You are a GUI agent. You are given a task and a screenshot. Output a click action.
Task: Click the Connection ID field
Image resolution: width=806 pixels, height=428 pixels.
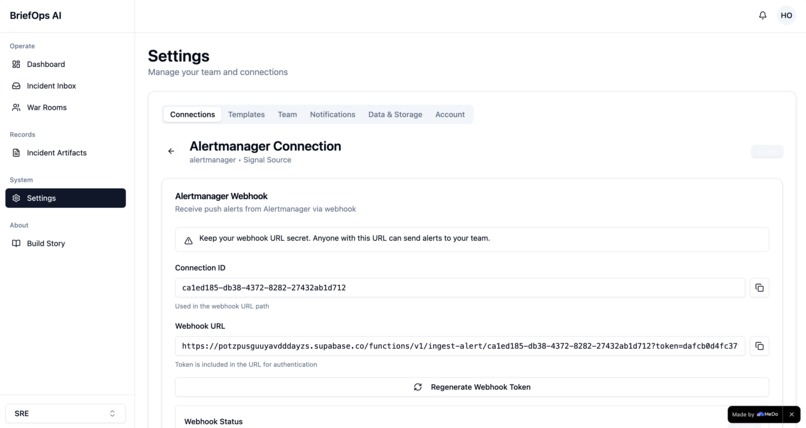460,288
